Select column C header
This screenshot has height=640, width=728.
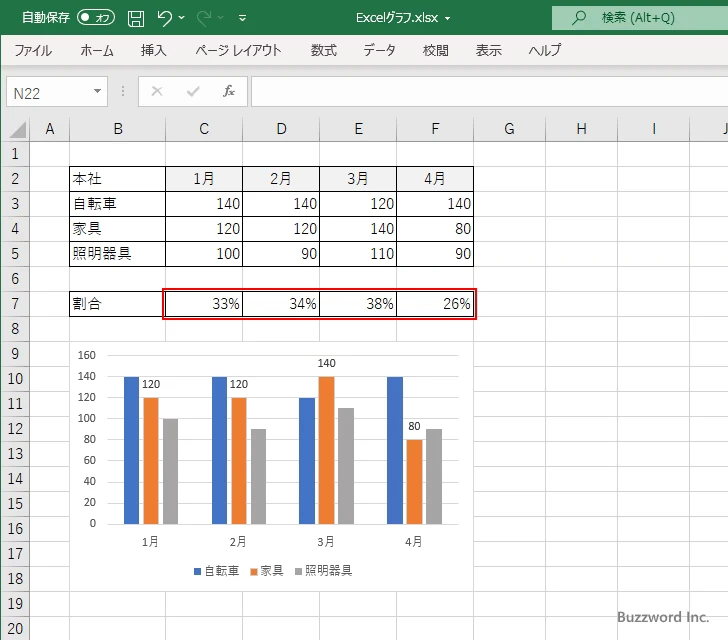click(204, 129)
